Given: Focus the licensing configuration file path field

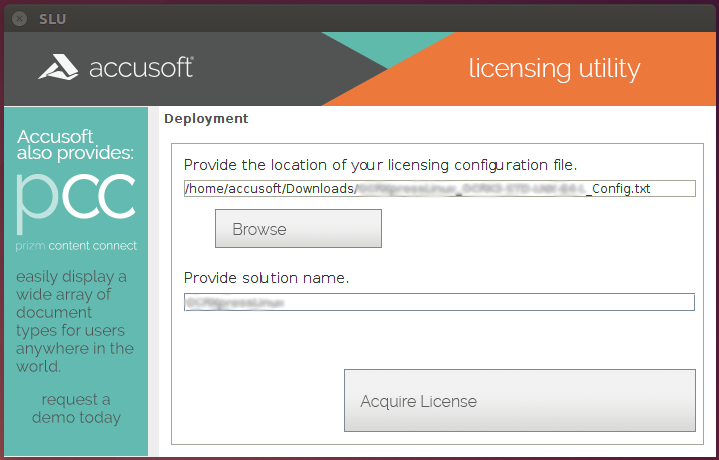Looking at the screenshot, I should (439, 188).
